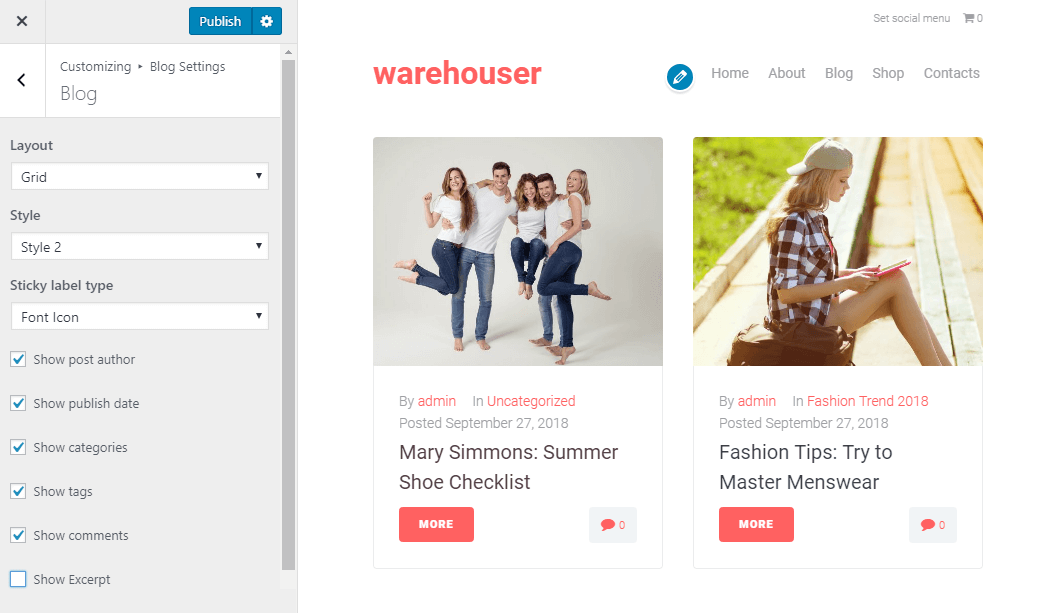The image size is (1056, 613).
Task: Go back using the left chevron arrow
Action: tap(22, 80)
